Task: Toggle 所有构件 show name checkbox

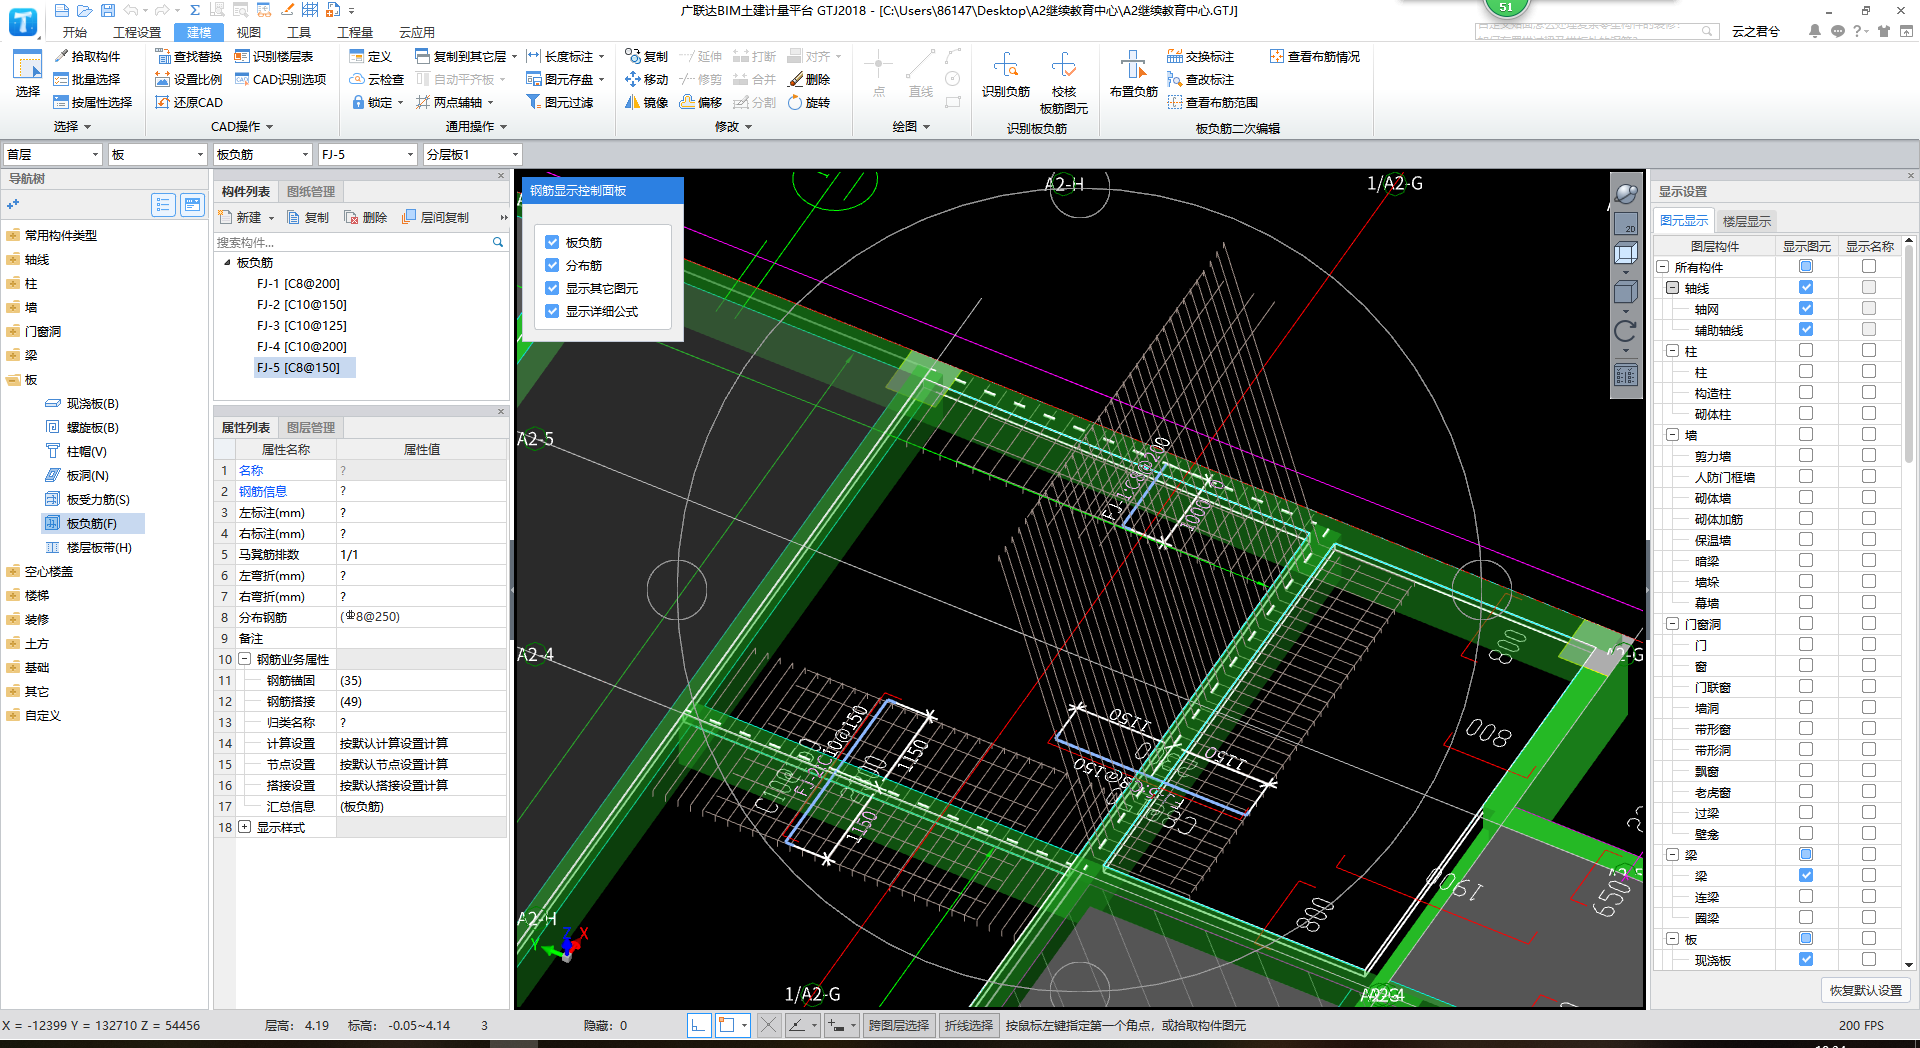Action: 1869,266
